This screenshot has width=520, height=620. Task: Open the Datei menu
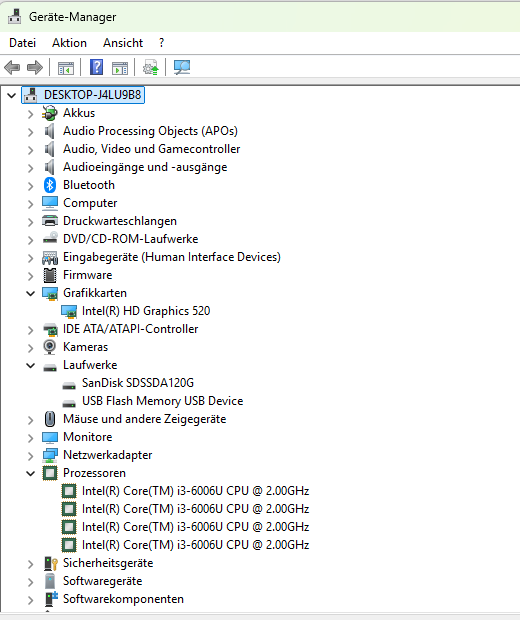coord(23,43)
